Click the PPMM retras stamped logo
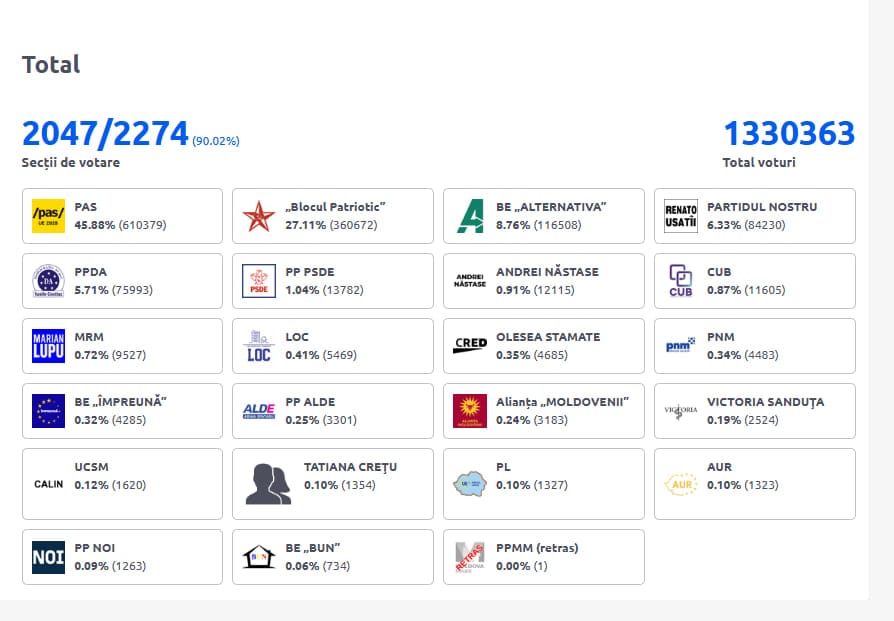 (x=470, y=557)
